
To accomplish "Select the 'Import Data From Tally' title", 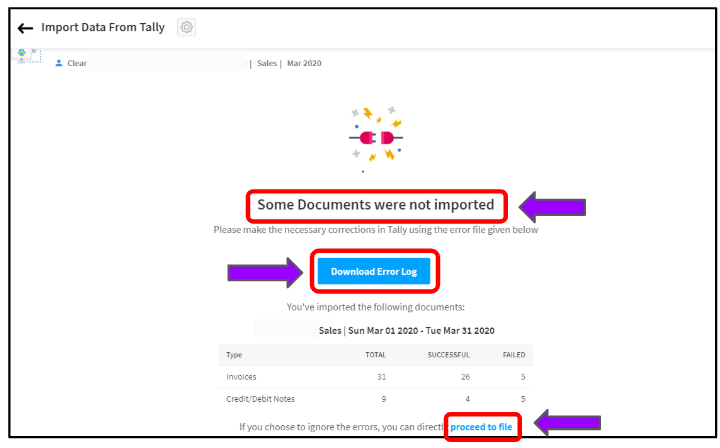I will [x=103, y=28].
